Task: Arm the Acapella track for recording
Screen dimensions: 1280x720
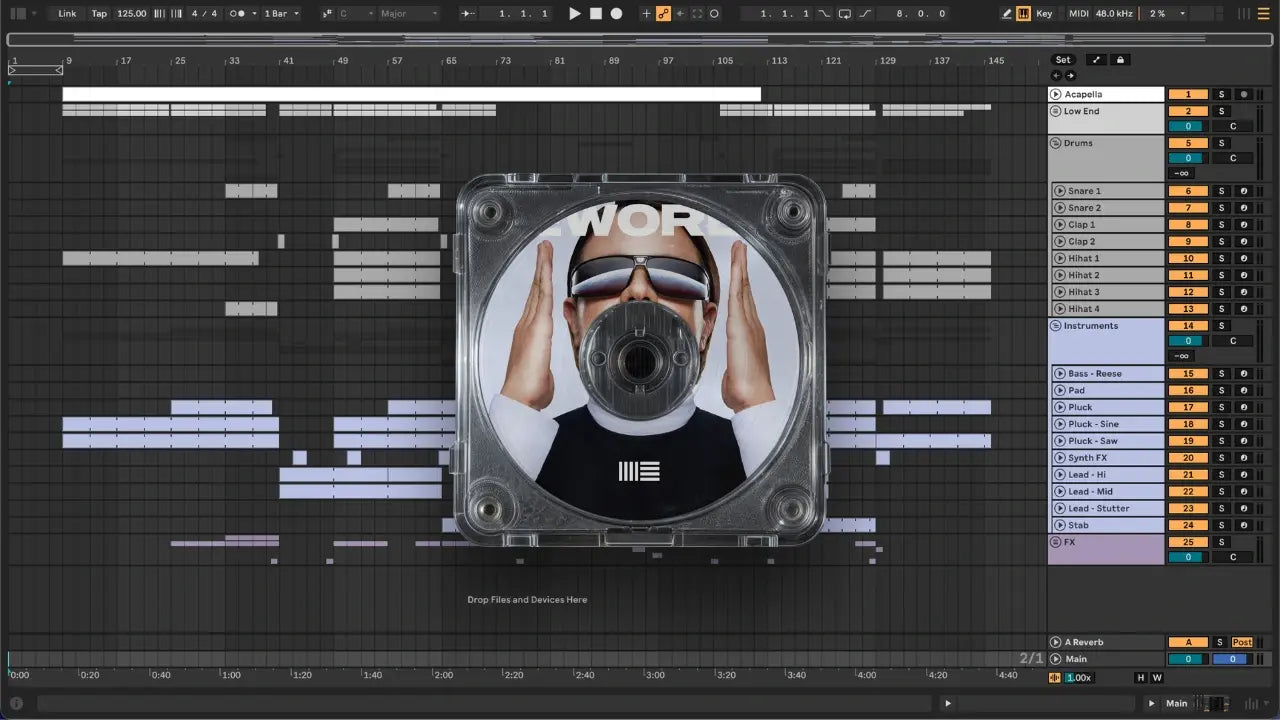Action: tap(1244, 94)
